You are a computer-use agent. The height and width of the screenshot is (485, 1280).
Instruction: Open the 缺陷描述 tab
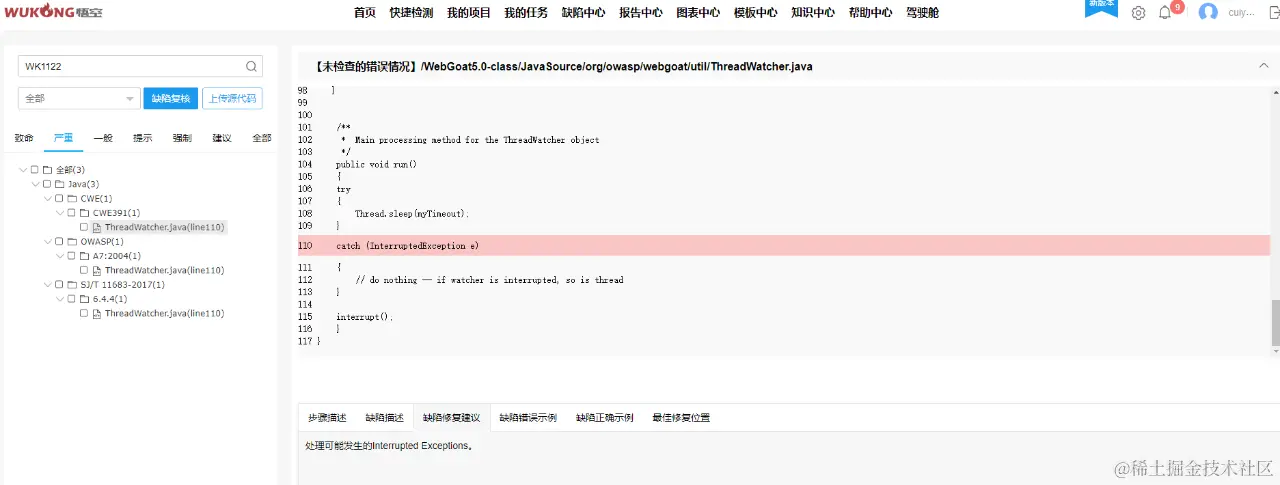point(385,418)
